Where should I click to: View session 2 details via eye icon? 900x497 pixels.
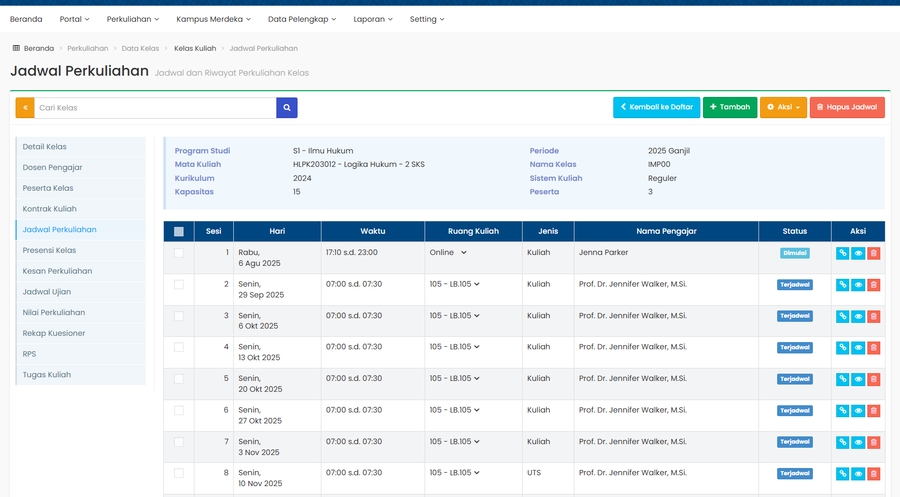858,285
